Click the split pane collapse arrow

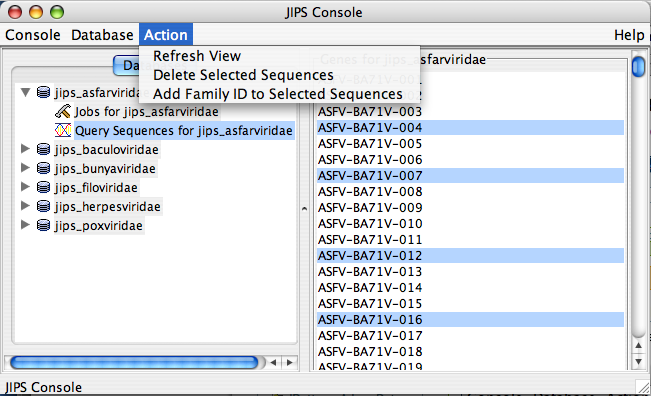(x=304, y=209)
